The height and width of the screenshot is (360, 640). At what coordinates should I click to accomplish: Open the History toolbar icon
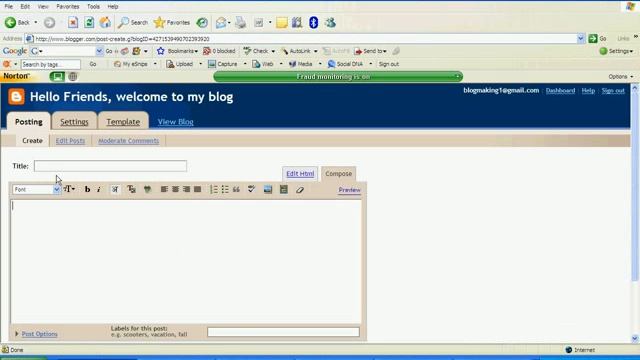click(x=202, y=22)
